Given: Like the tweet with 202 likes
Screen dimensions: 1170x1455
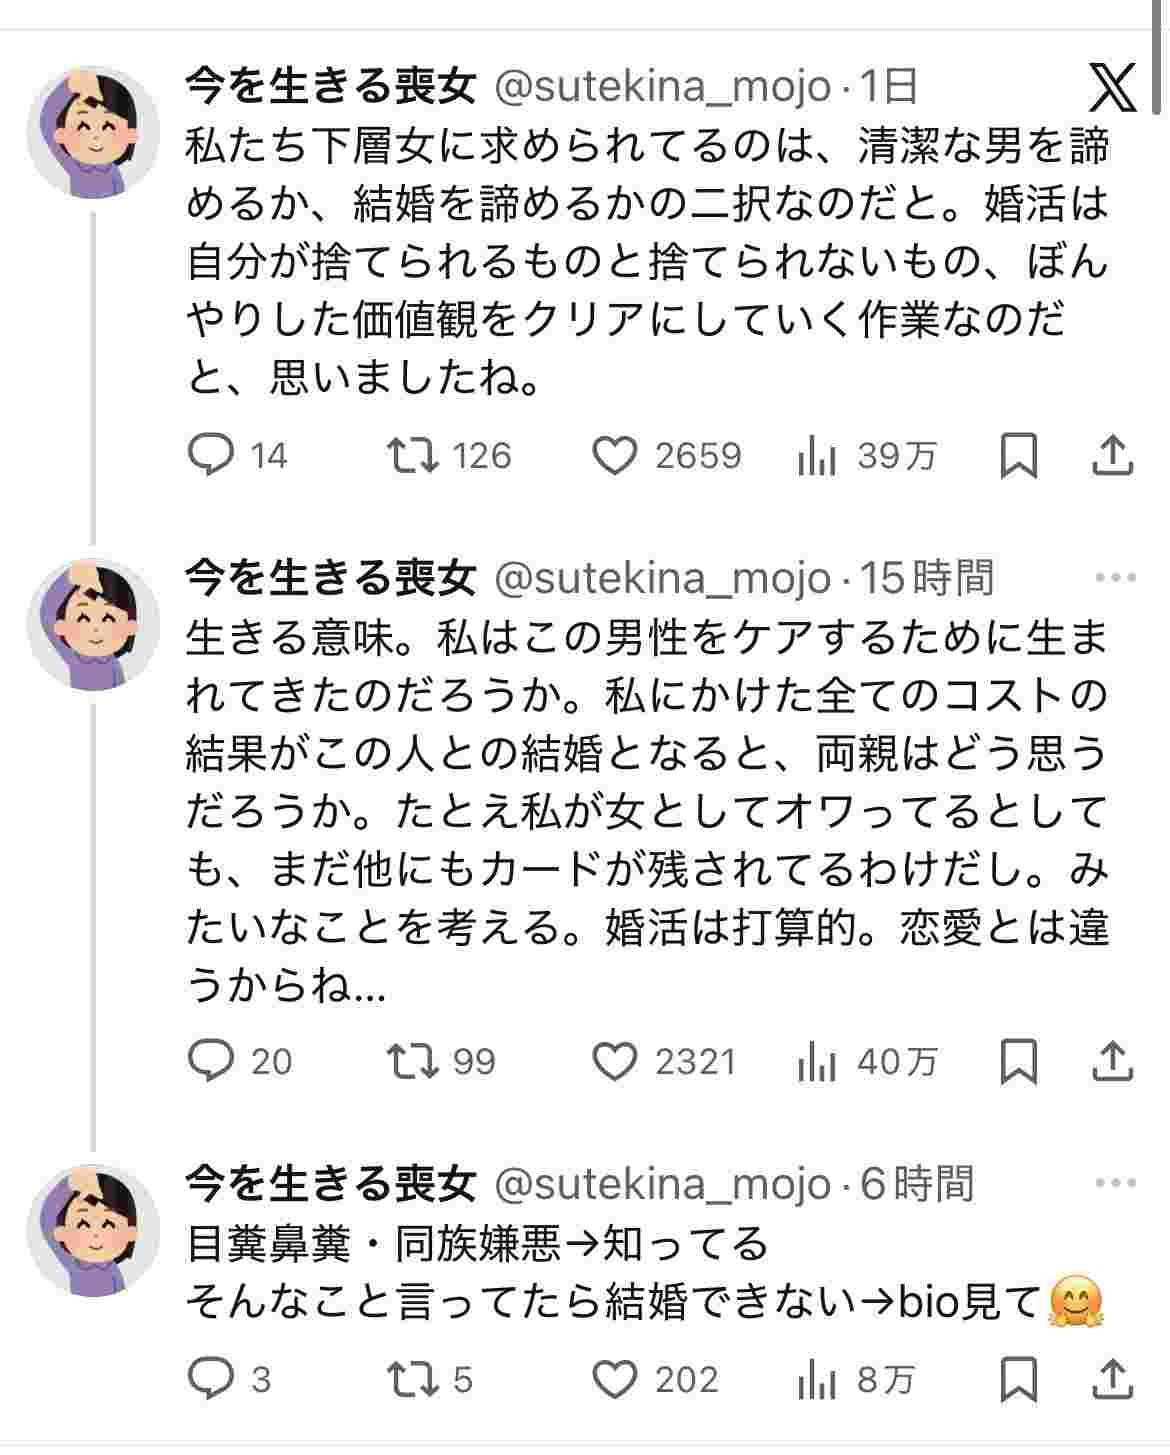Looking at the screenshot, I should point(615,1381).
